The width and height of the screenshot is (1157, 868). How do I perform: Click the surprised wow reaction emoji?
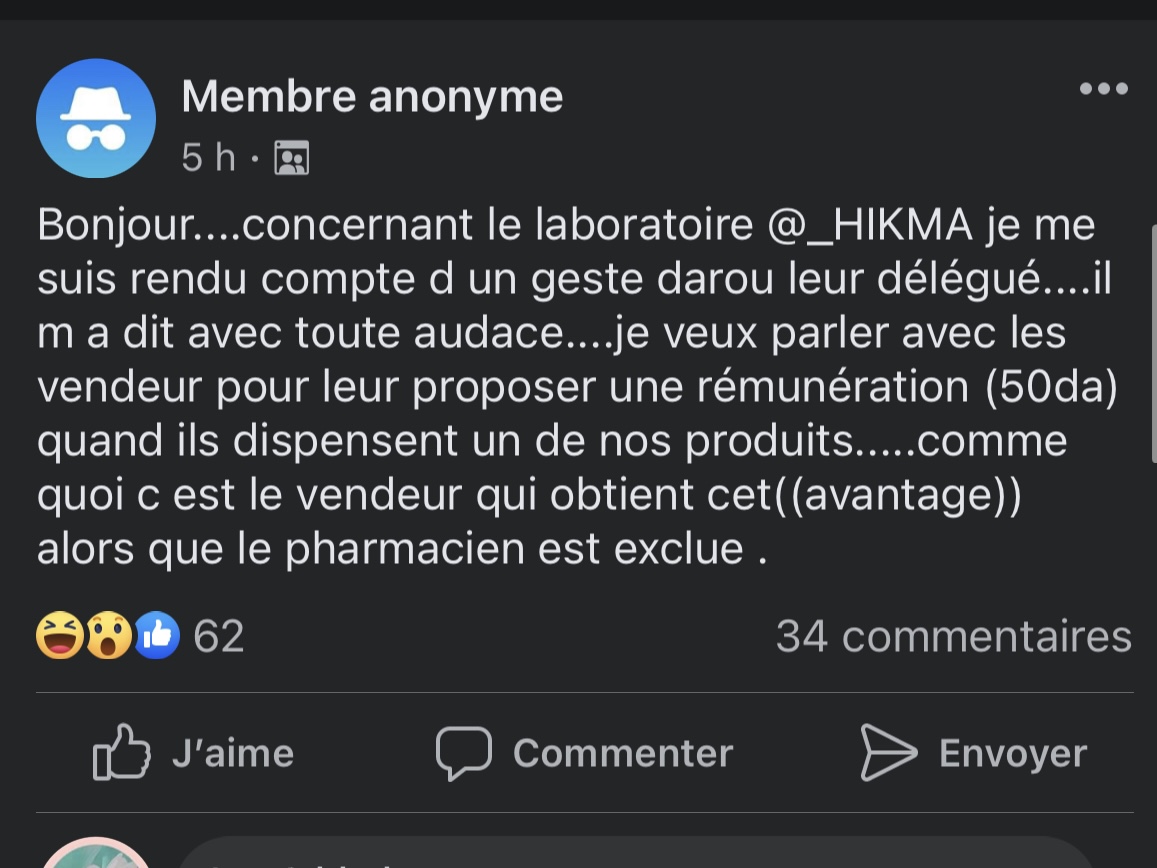108,636
